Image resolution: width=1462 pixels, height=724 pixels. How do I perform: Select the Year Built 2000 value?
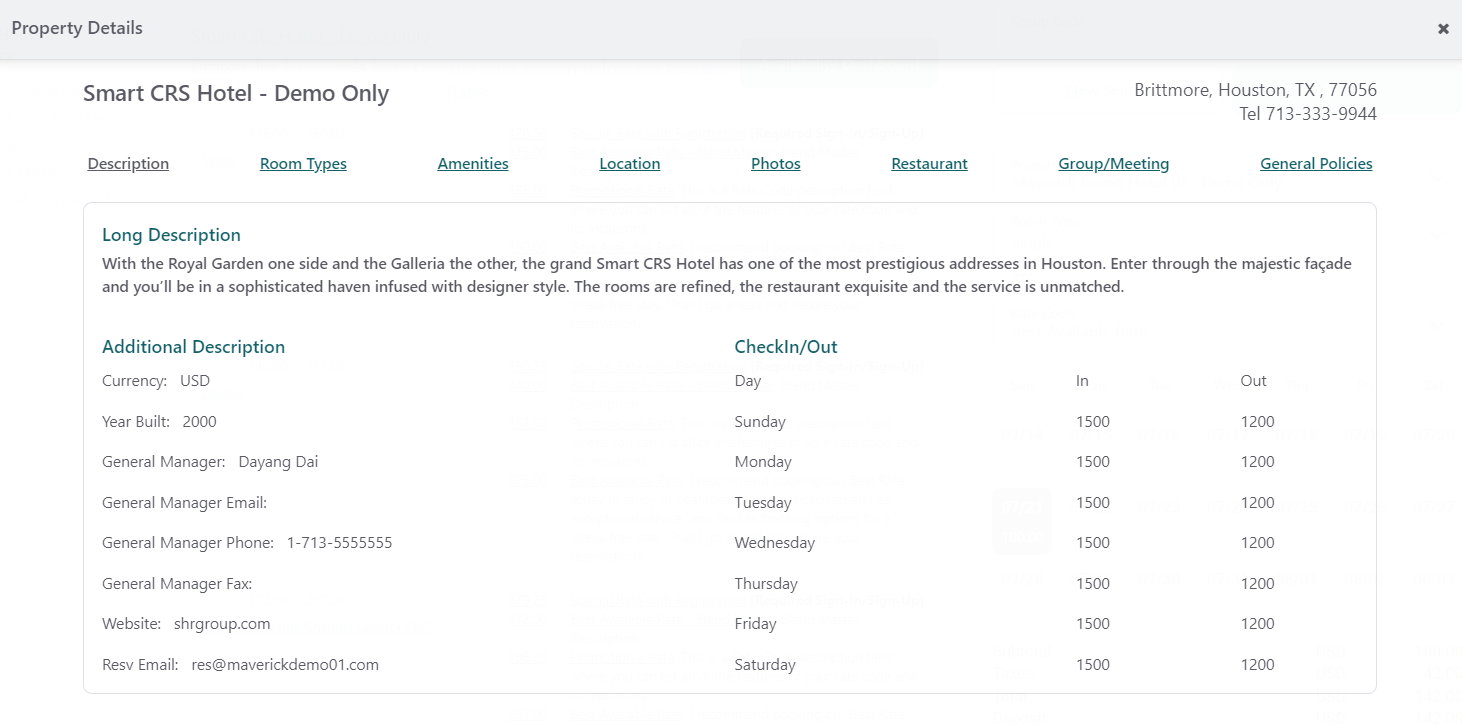(x=199, y=422)
